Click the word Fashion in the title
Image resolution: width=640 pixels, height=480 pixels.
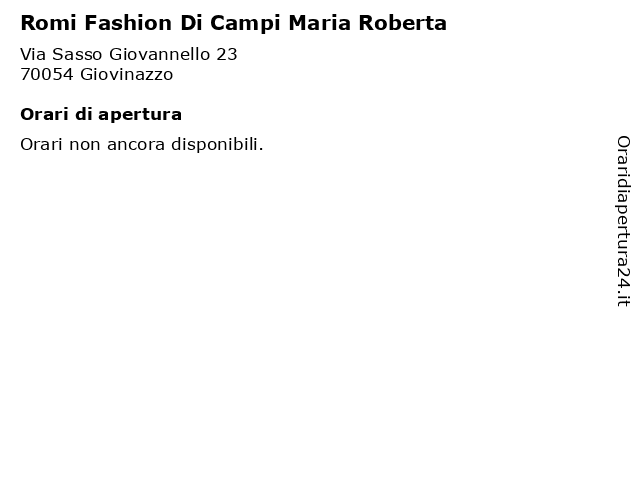point(128,23)
